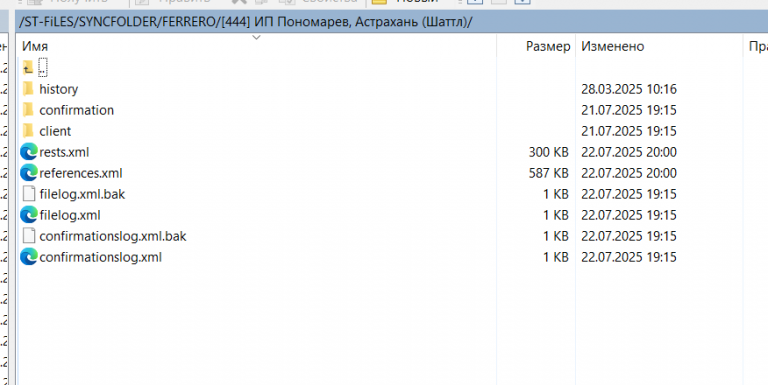Viewport: 768px width, 385px height.
Task: Select the file name rests.xml
Action: (64, 152)
